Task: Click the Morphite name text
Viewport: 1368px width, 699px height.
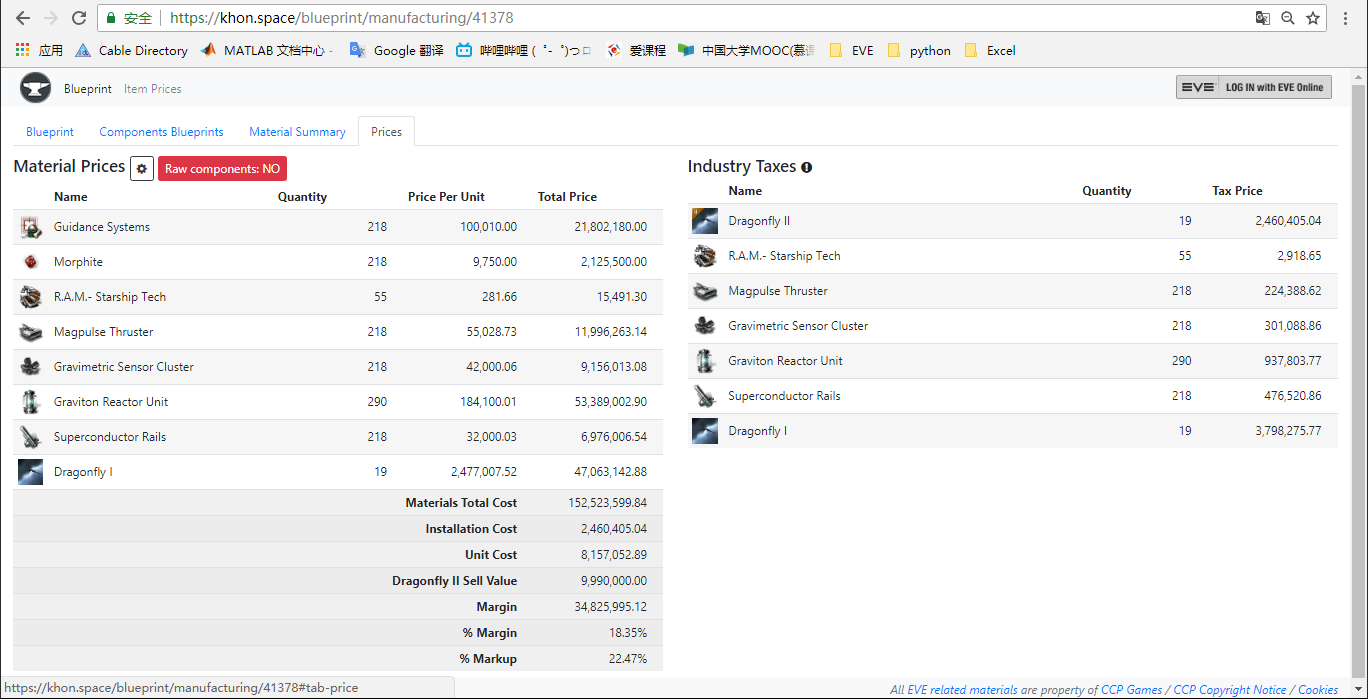Action: click(78, 262)
